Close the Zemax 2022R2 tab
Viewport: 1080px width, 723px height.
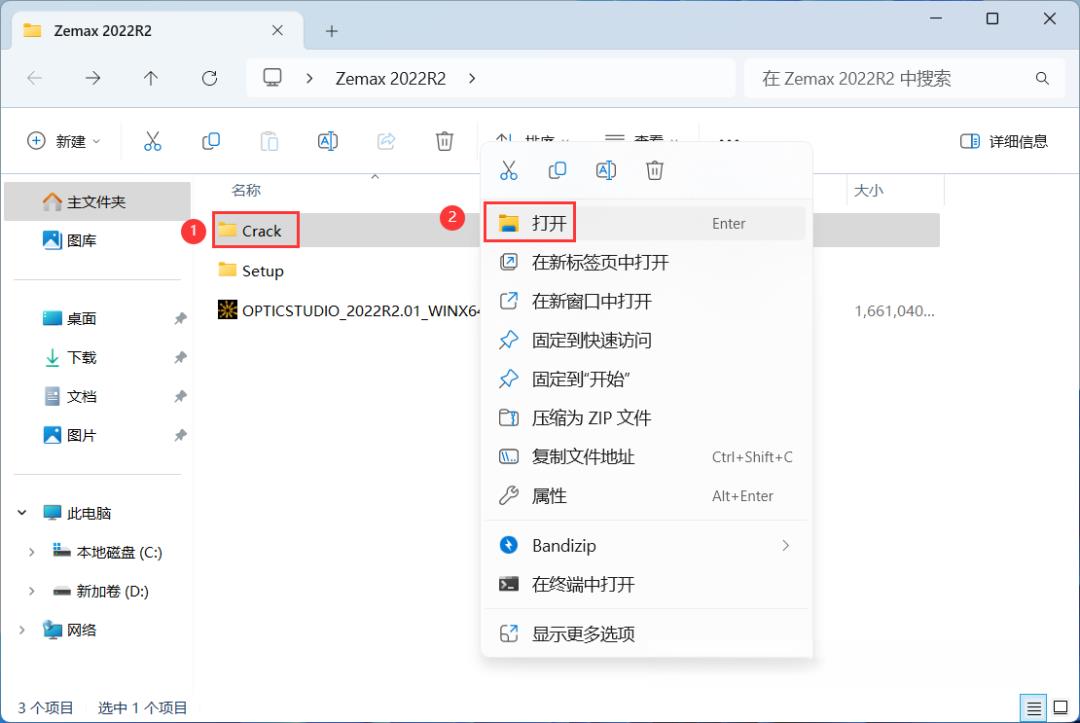[277, 30]
